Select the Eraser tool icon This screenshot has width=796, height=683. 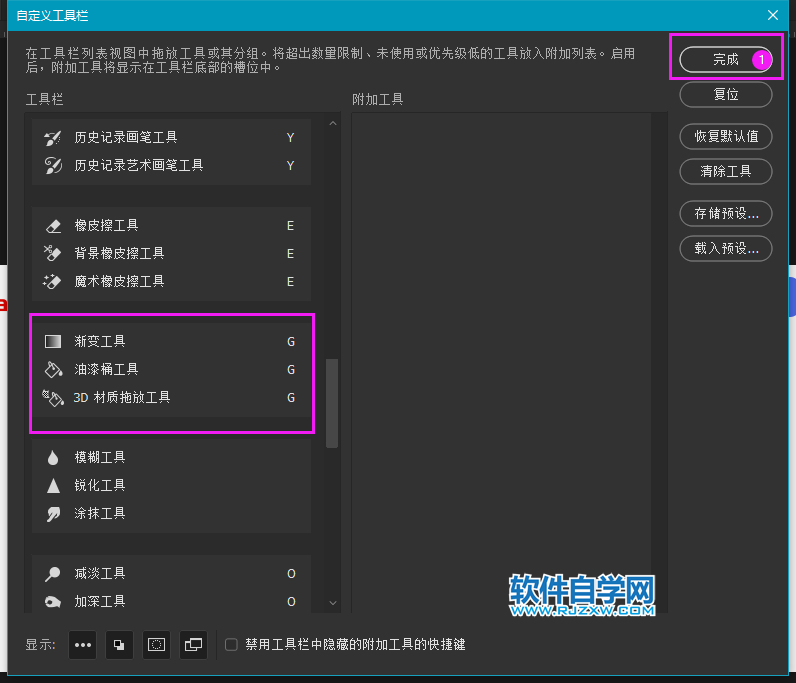(53, 225)
